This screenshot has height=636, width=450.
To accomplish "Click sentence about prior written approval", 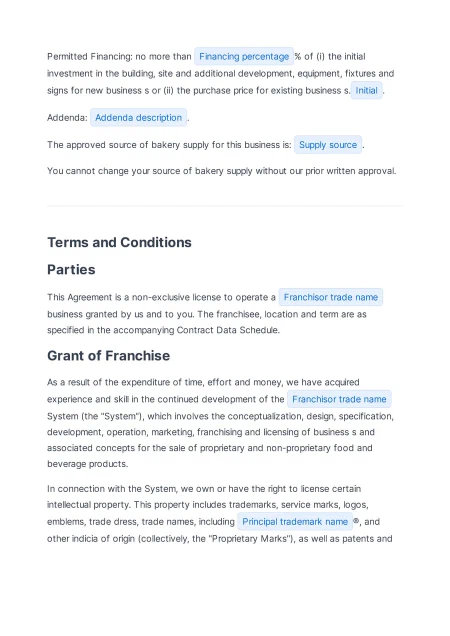I will [x=222, y=171].
